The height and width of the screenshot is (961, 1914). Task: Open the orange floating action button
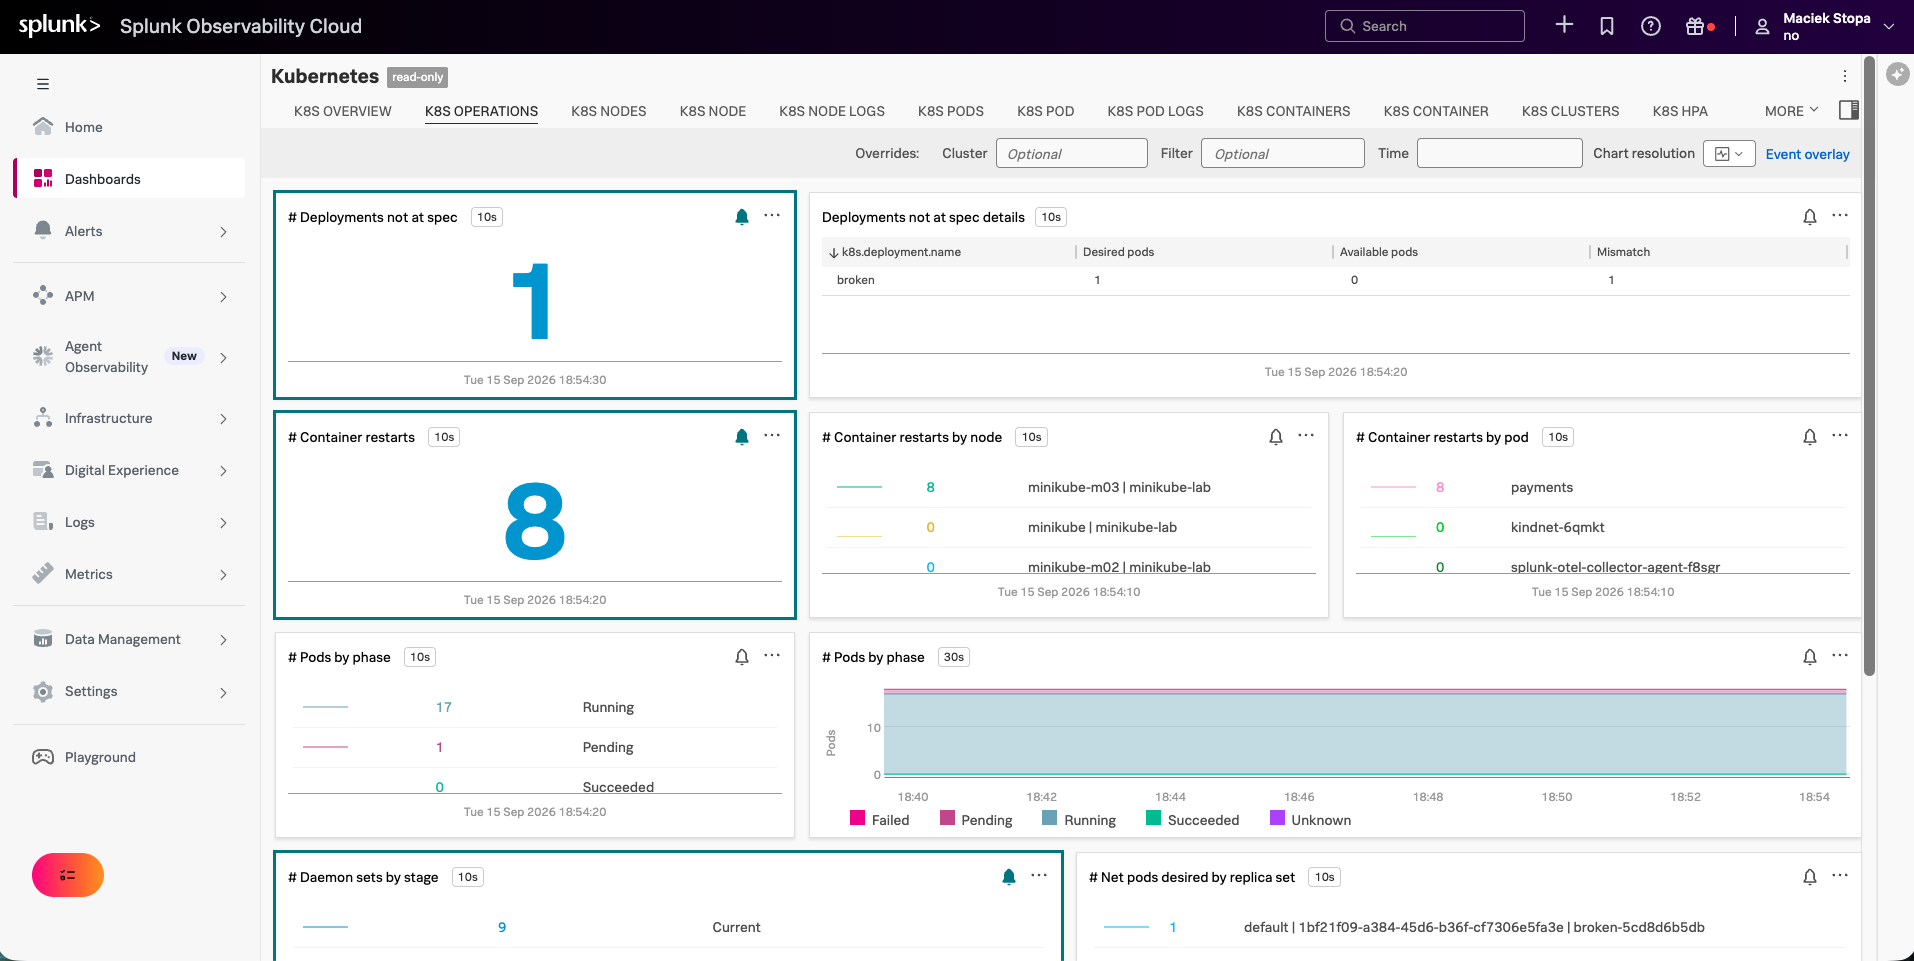[x=68, y=875]
